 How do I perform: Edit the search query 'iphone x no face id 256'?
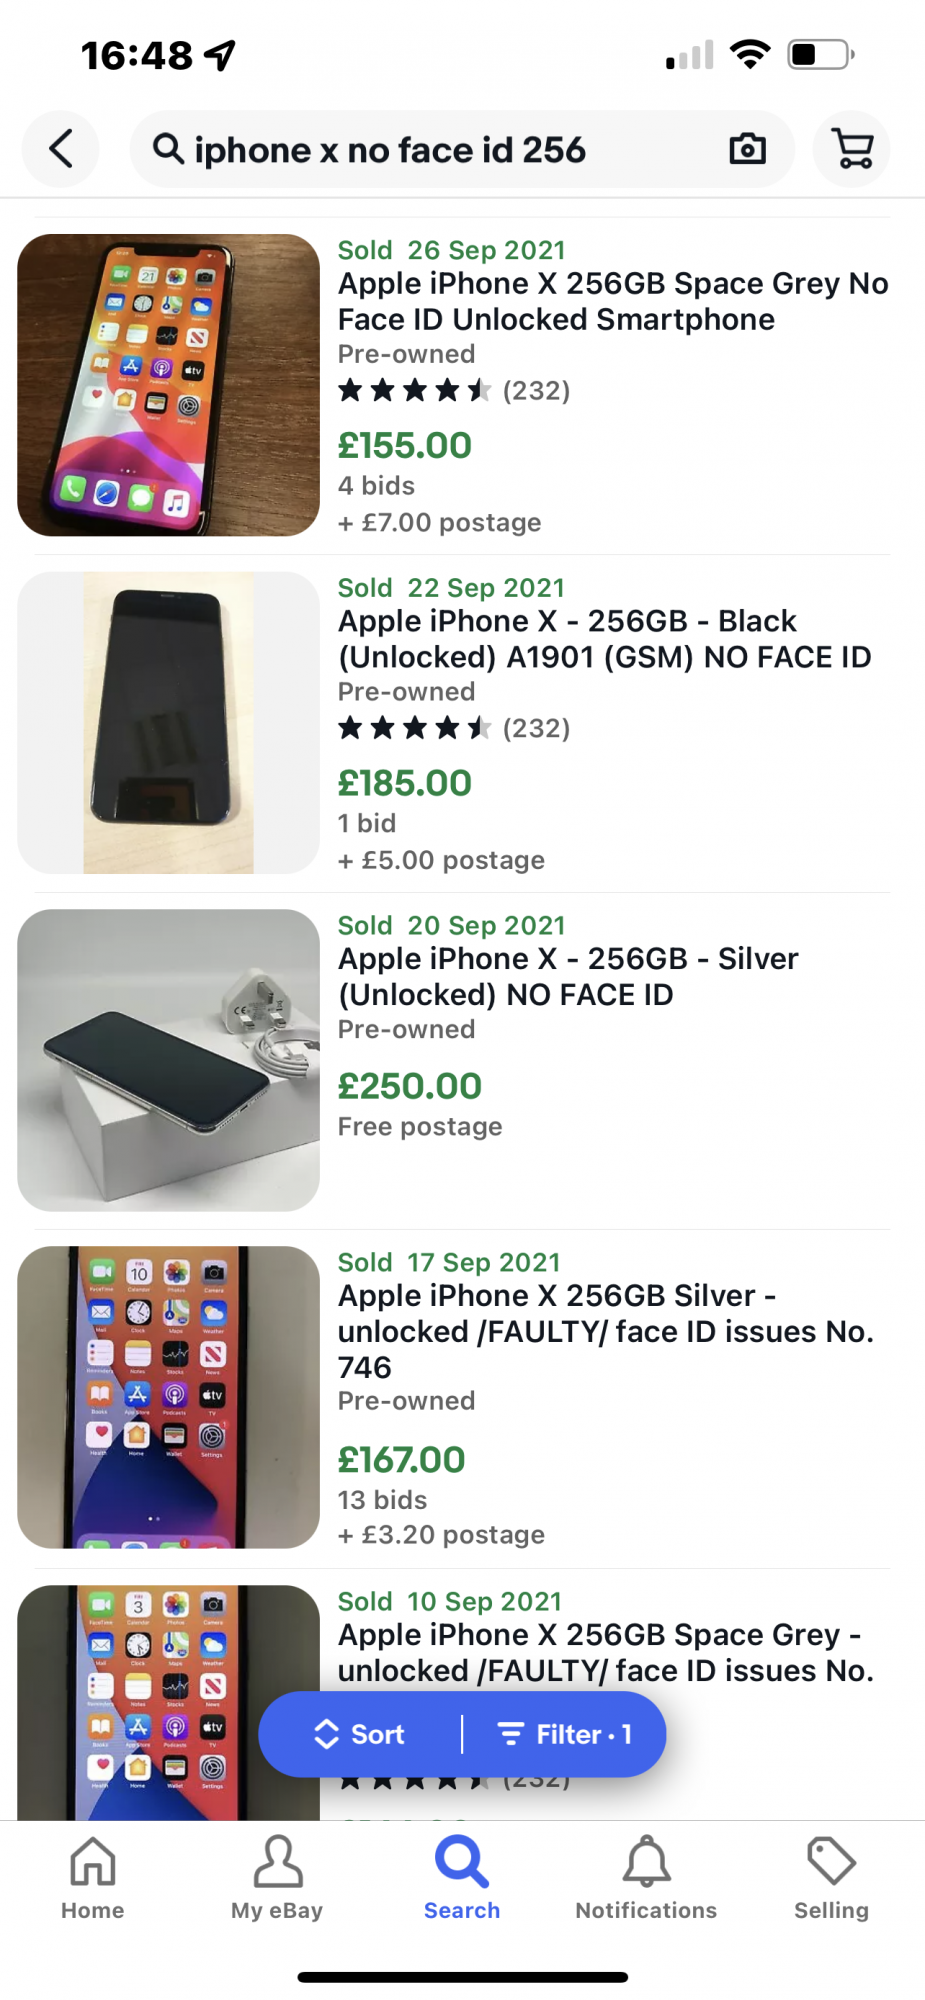click(x=390, y=150)
